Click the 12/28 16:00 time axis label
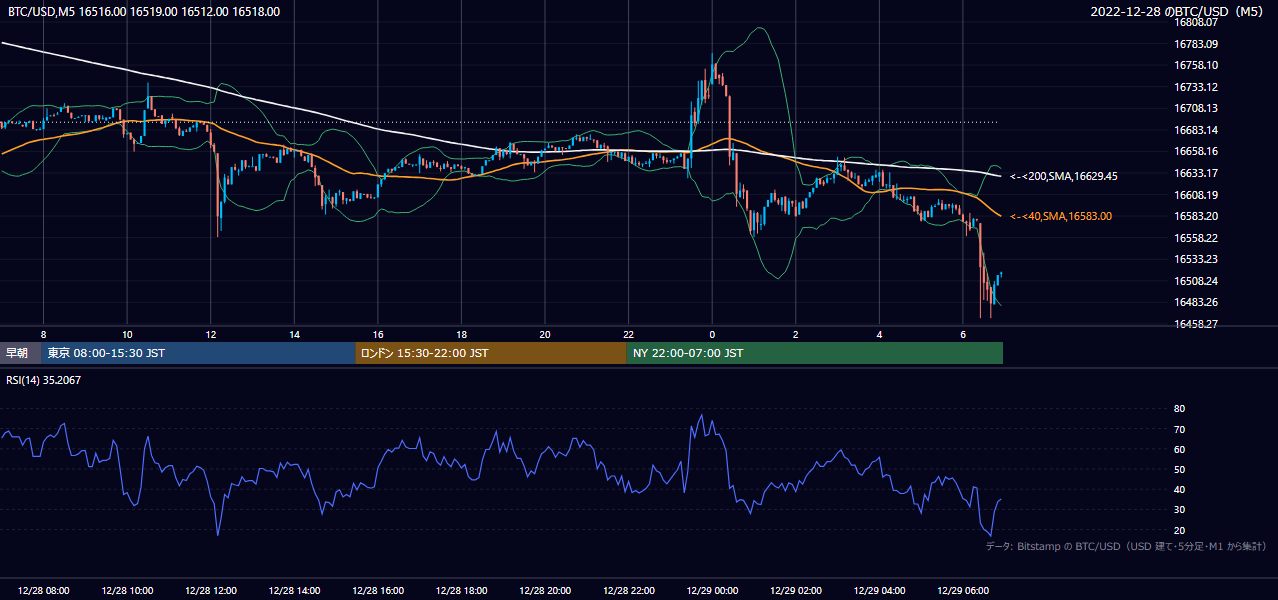 [378, 591]
